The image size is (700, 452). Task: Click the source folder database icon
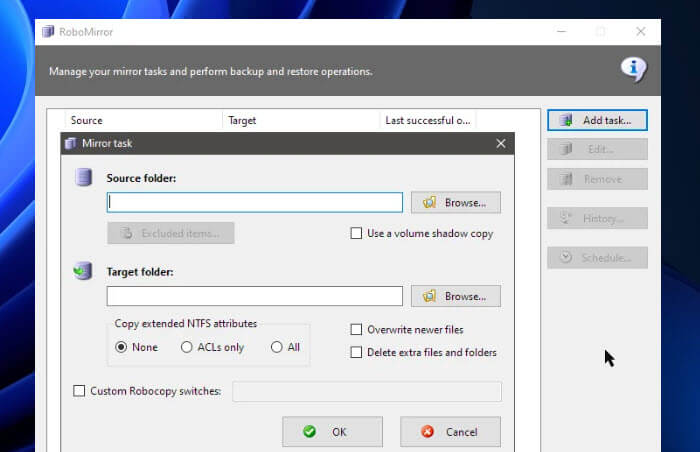pyautogui.click(x=84, y=178)
